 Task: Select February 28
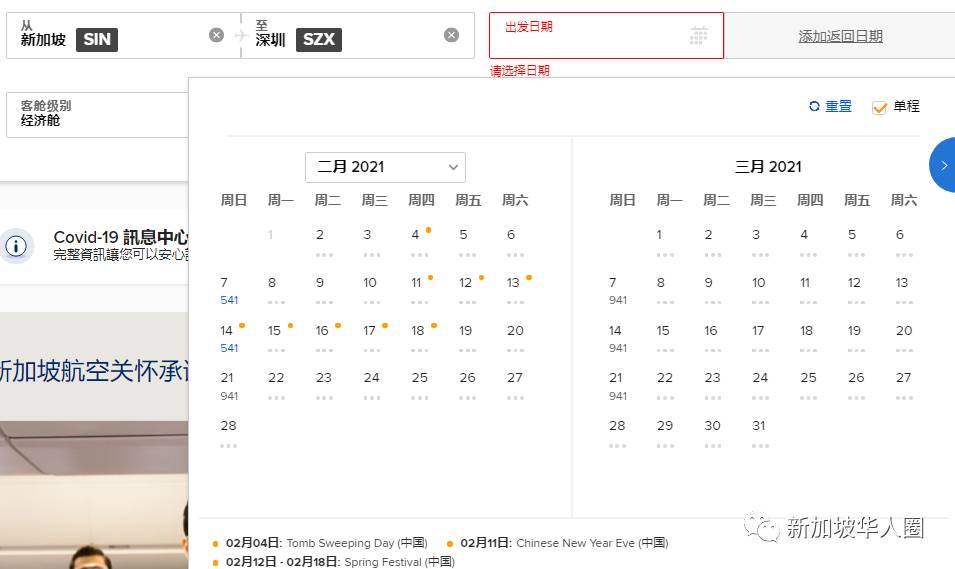(x=229, y=434)
